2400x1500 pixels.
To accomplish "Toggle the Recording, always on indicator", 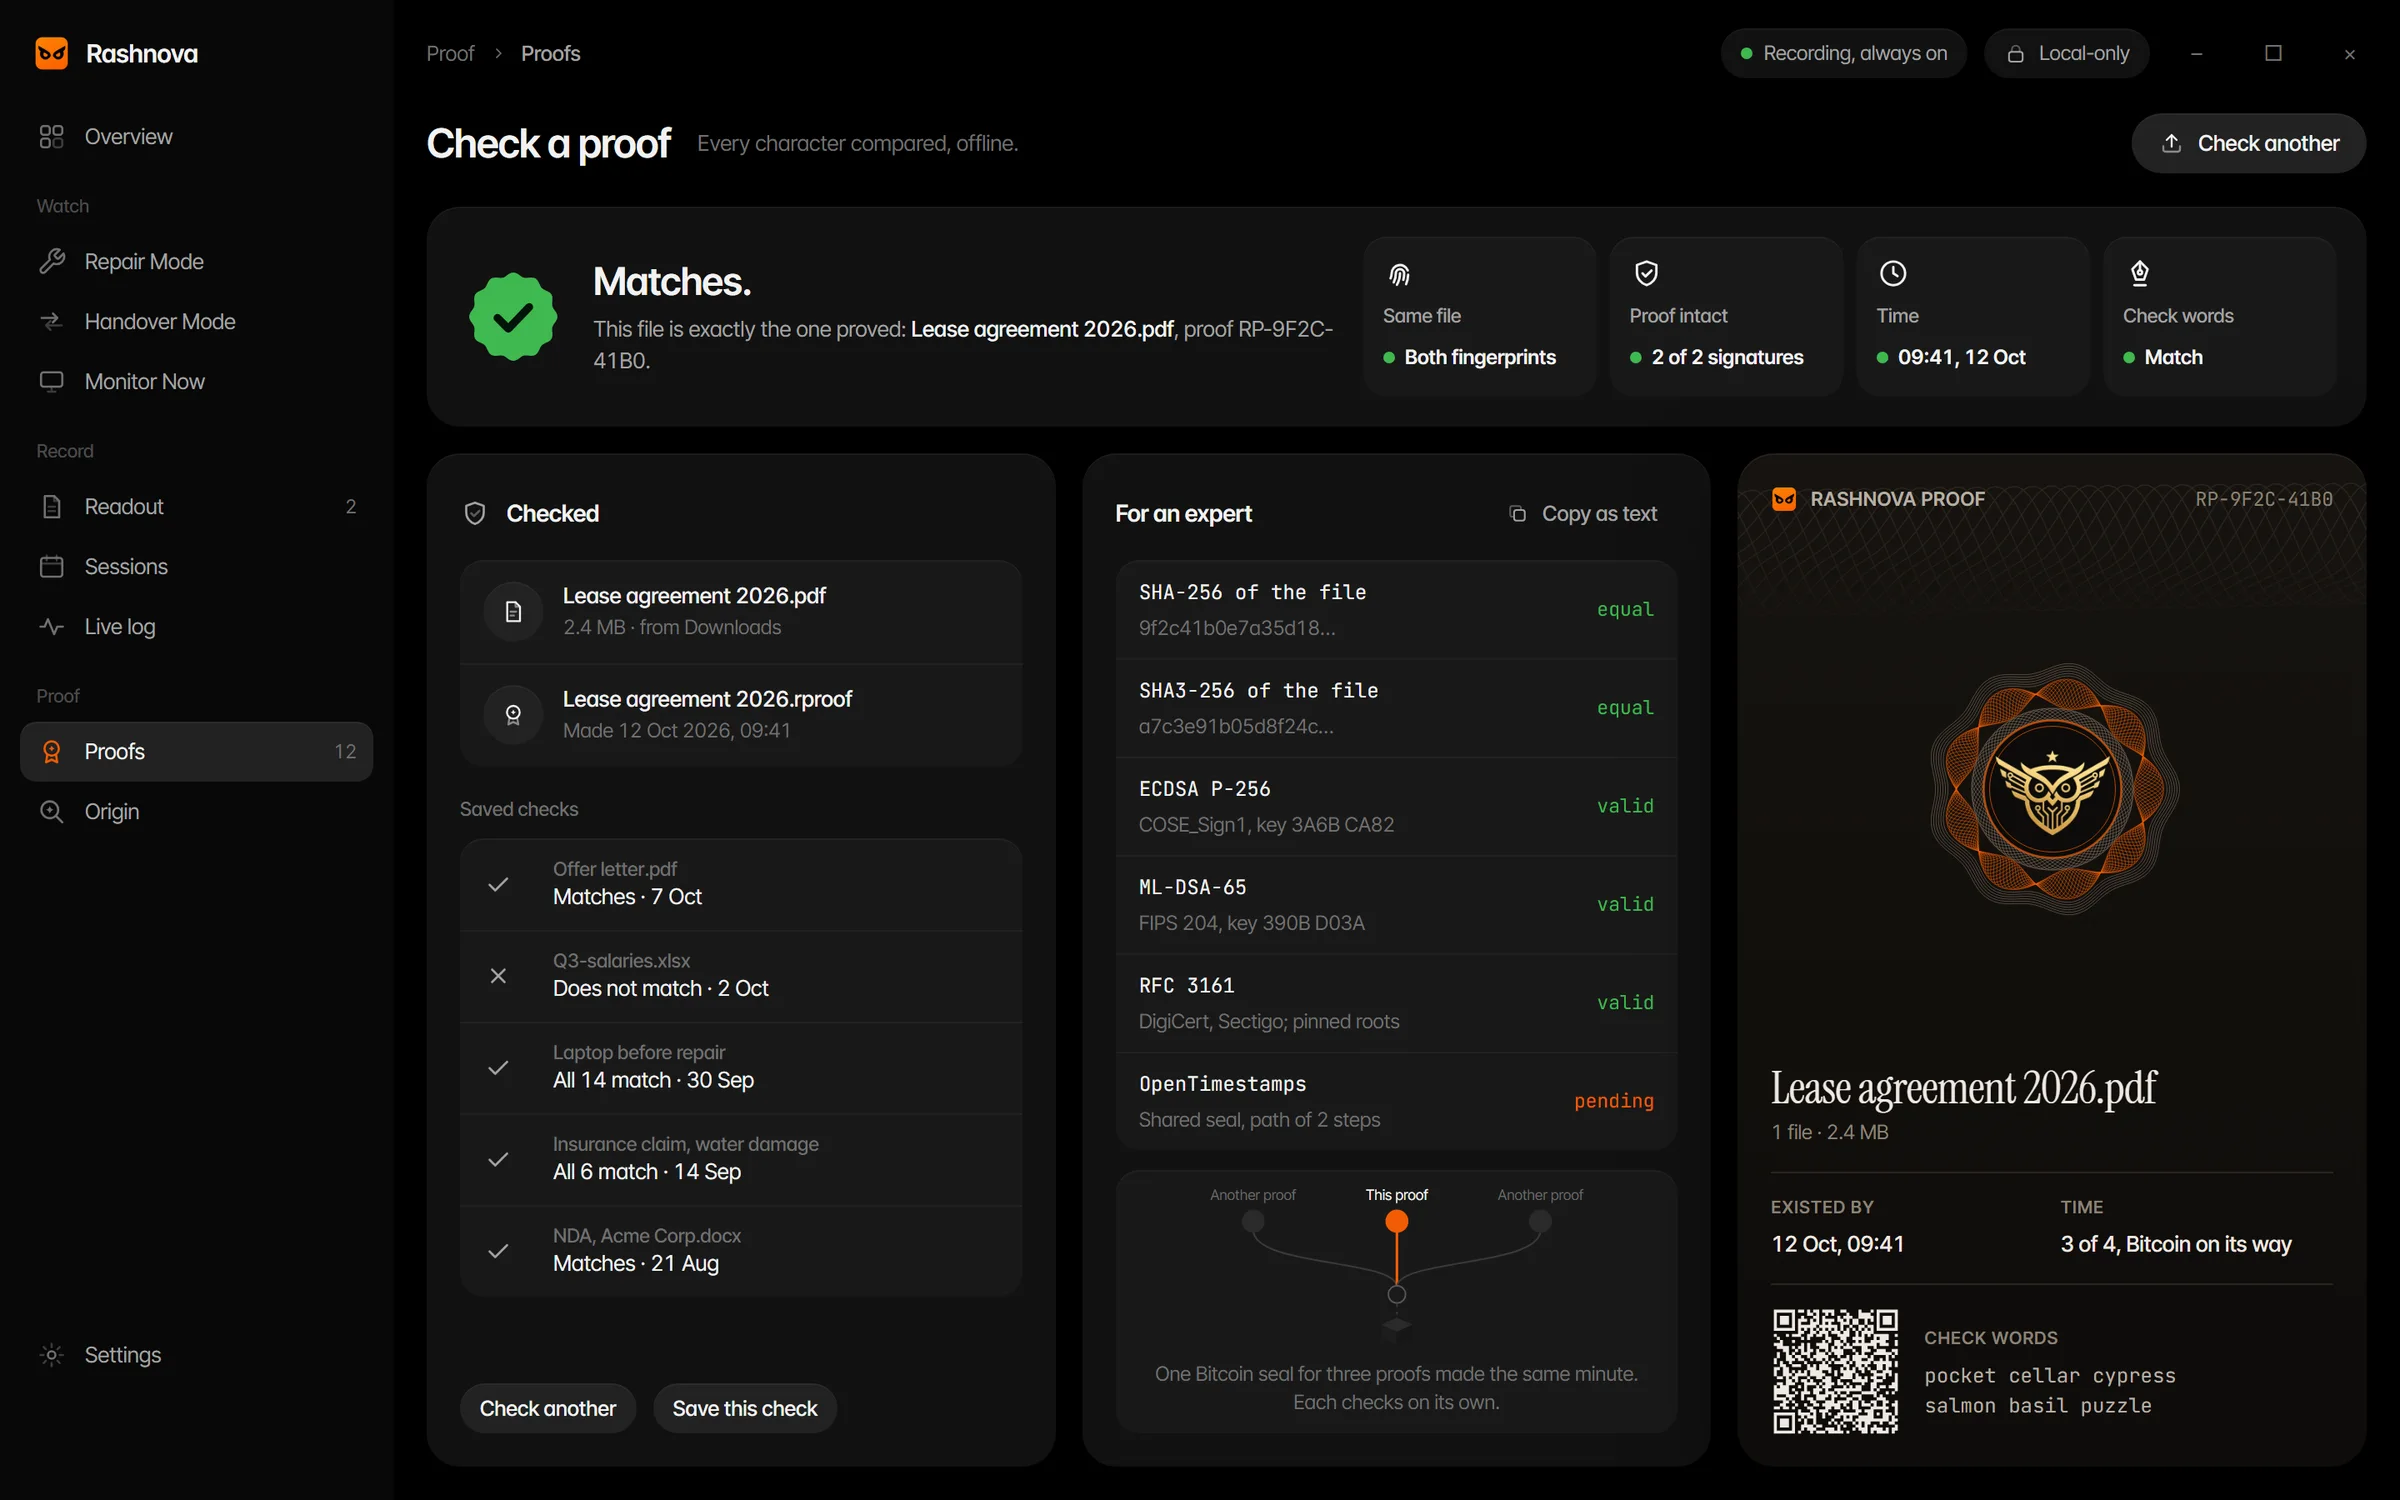I will 1843,54.
